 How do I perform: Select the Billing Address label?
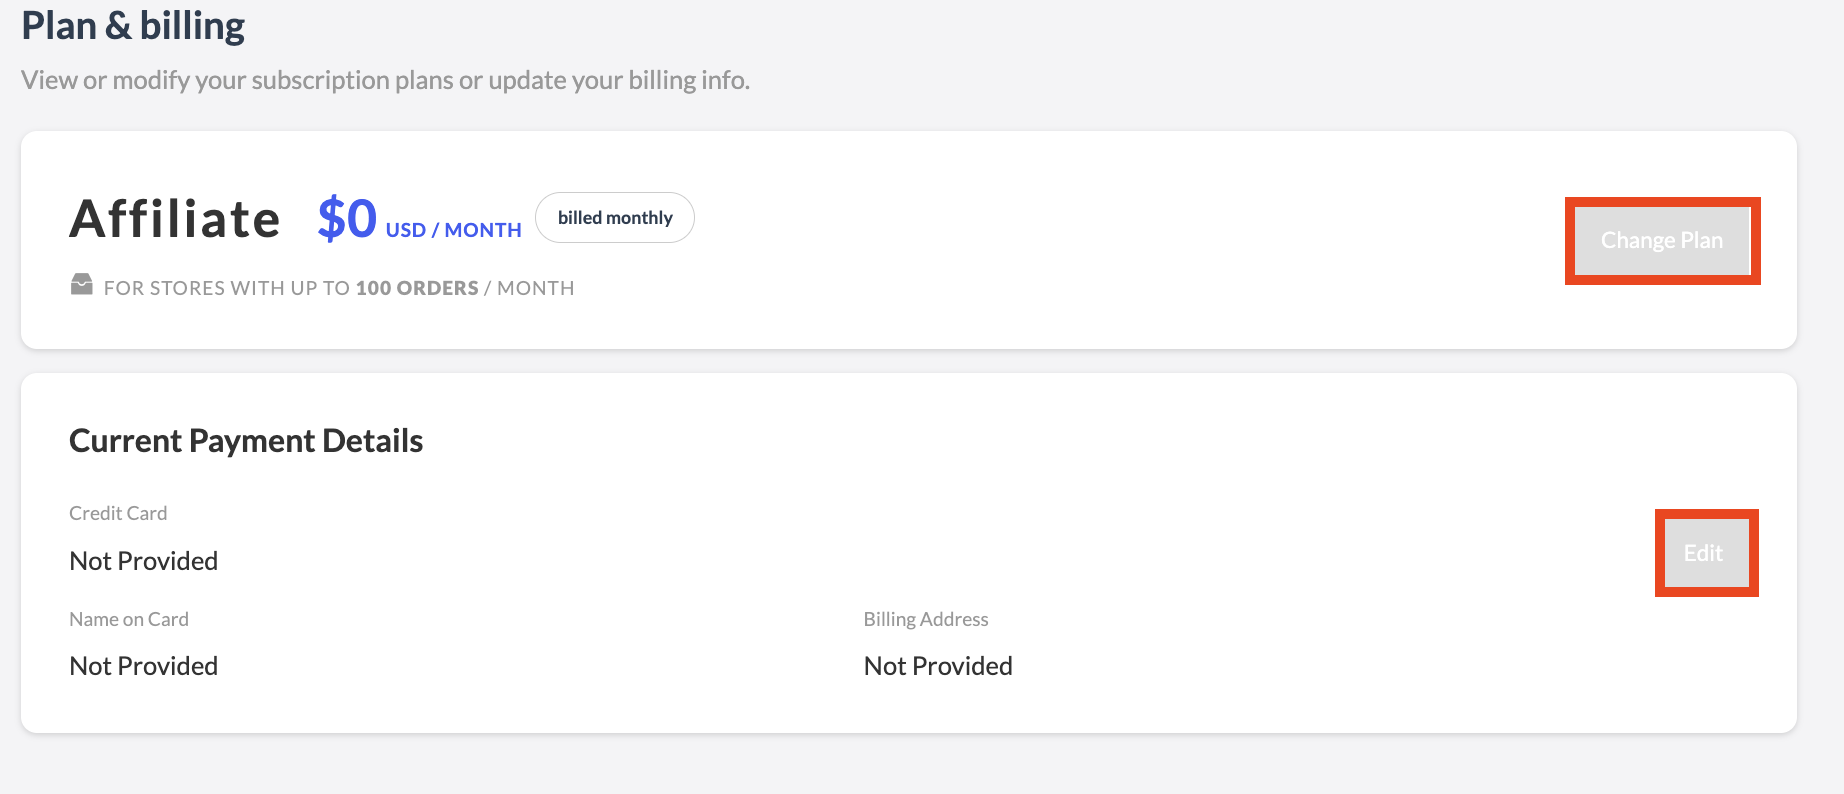pyautogui.click(x=925, y=619)
